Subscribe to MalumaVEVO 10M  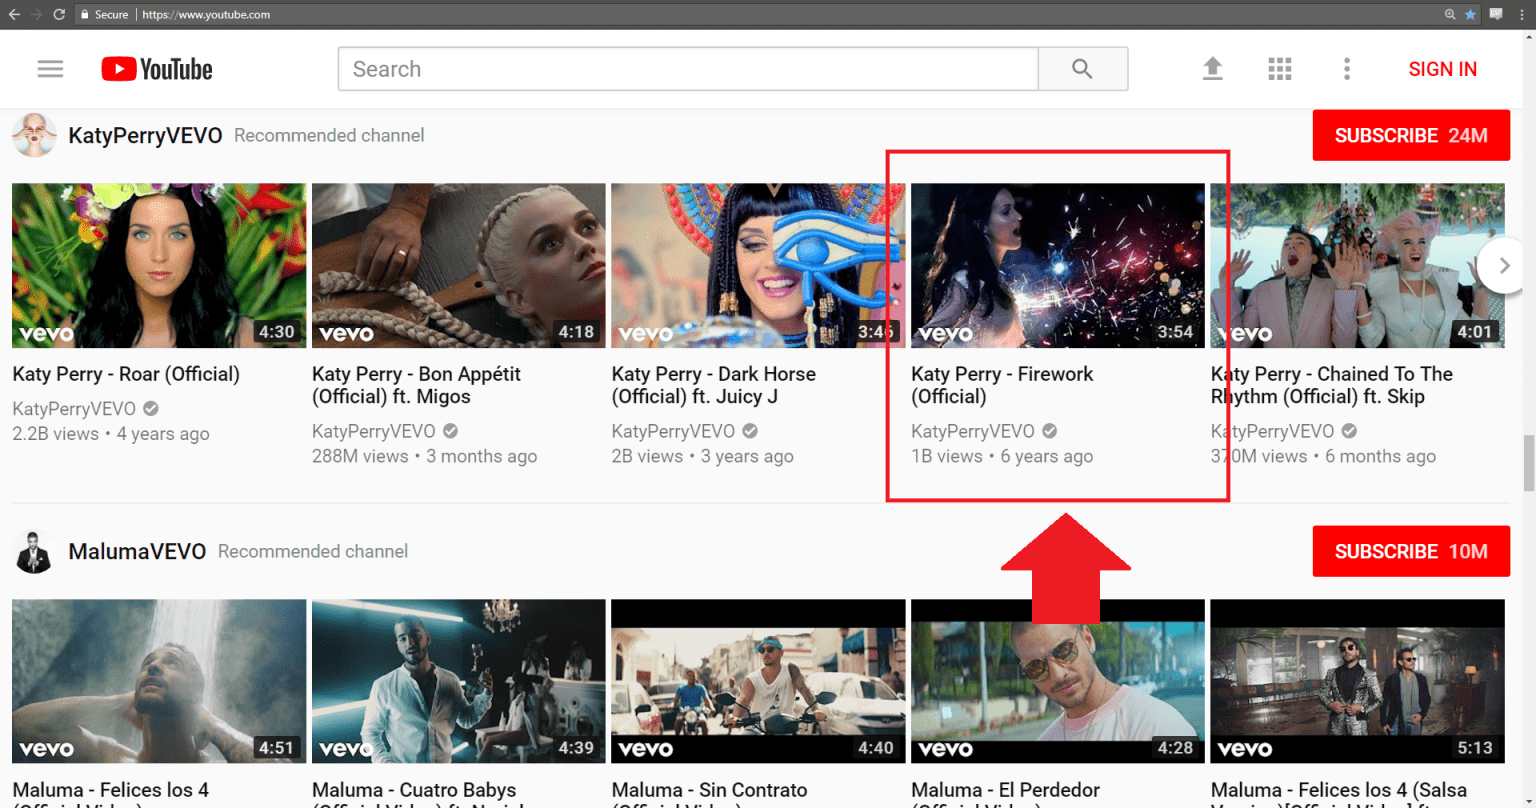(x=1411, y=551)
